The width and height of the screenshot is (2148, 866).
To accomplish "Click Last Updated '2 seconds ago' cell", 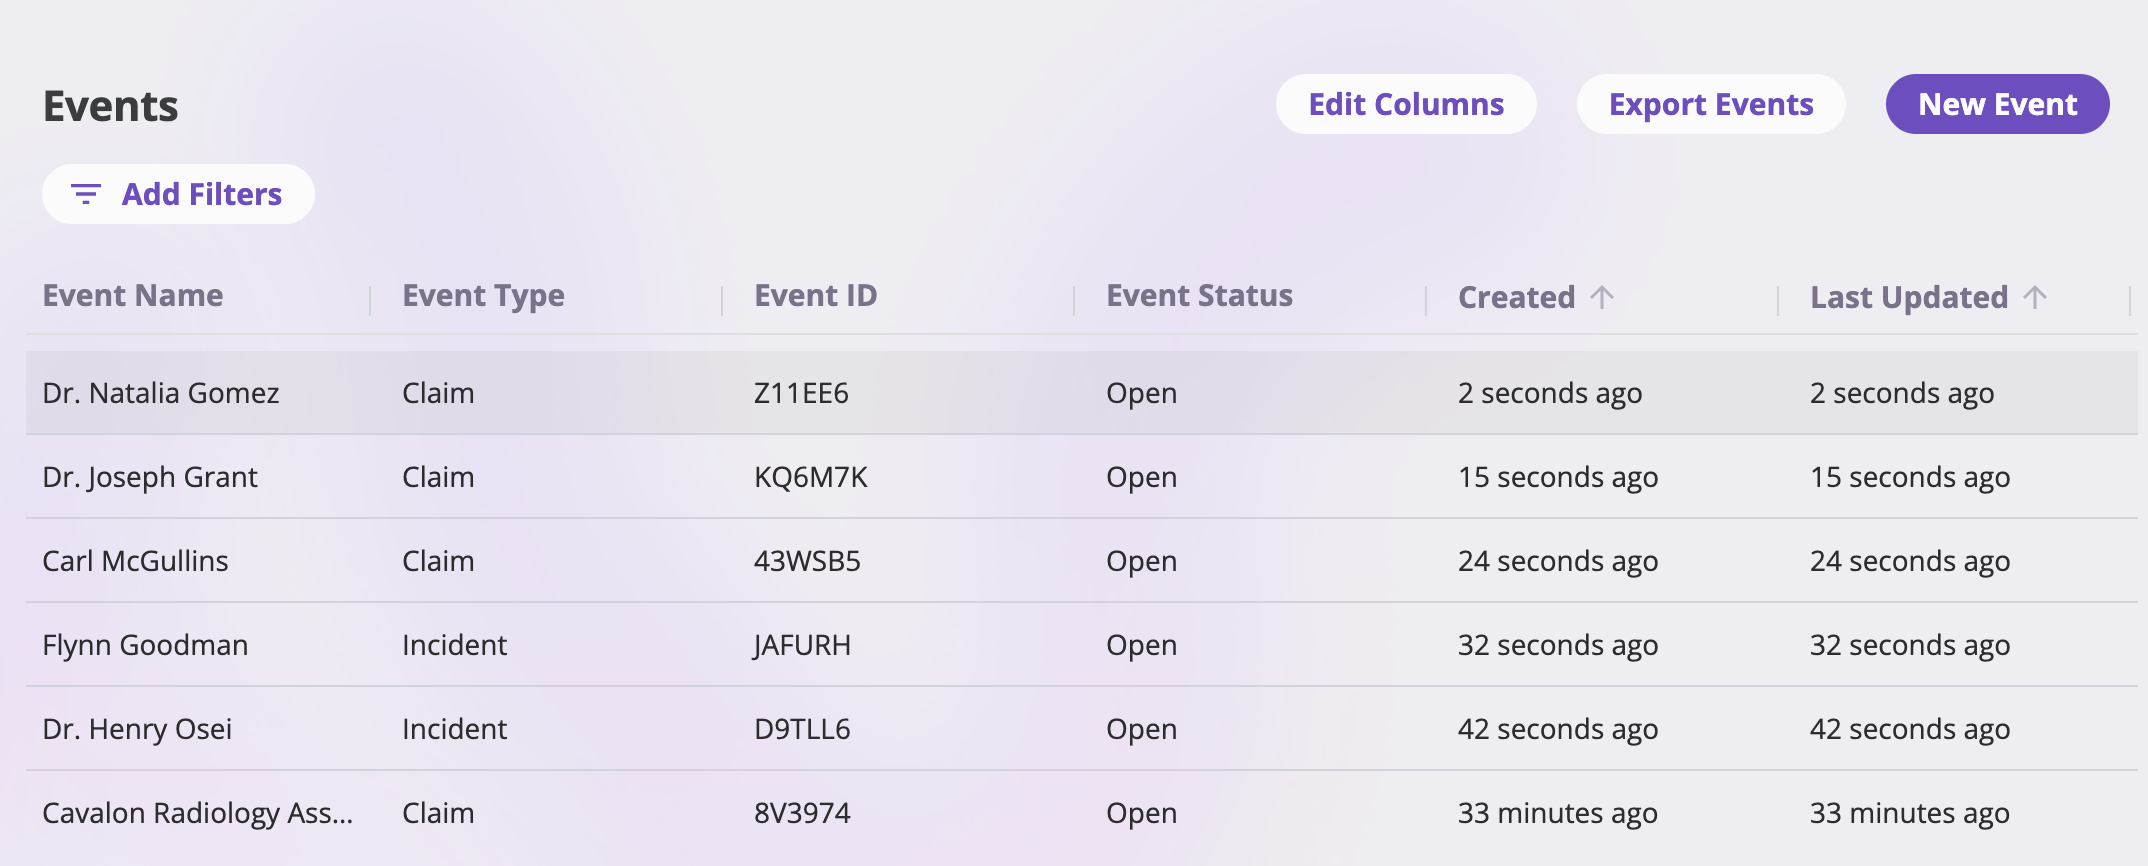I will 1902,394.
